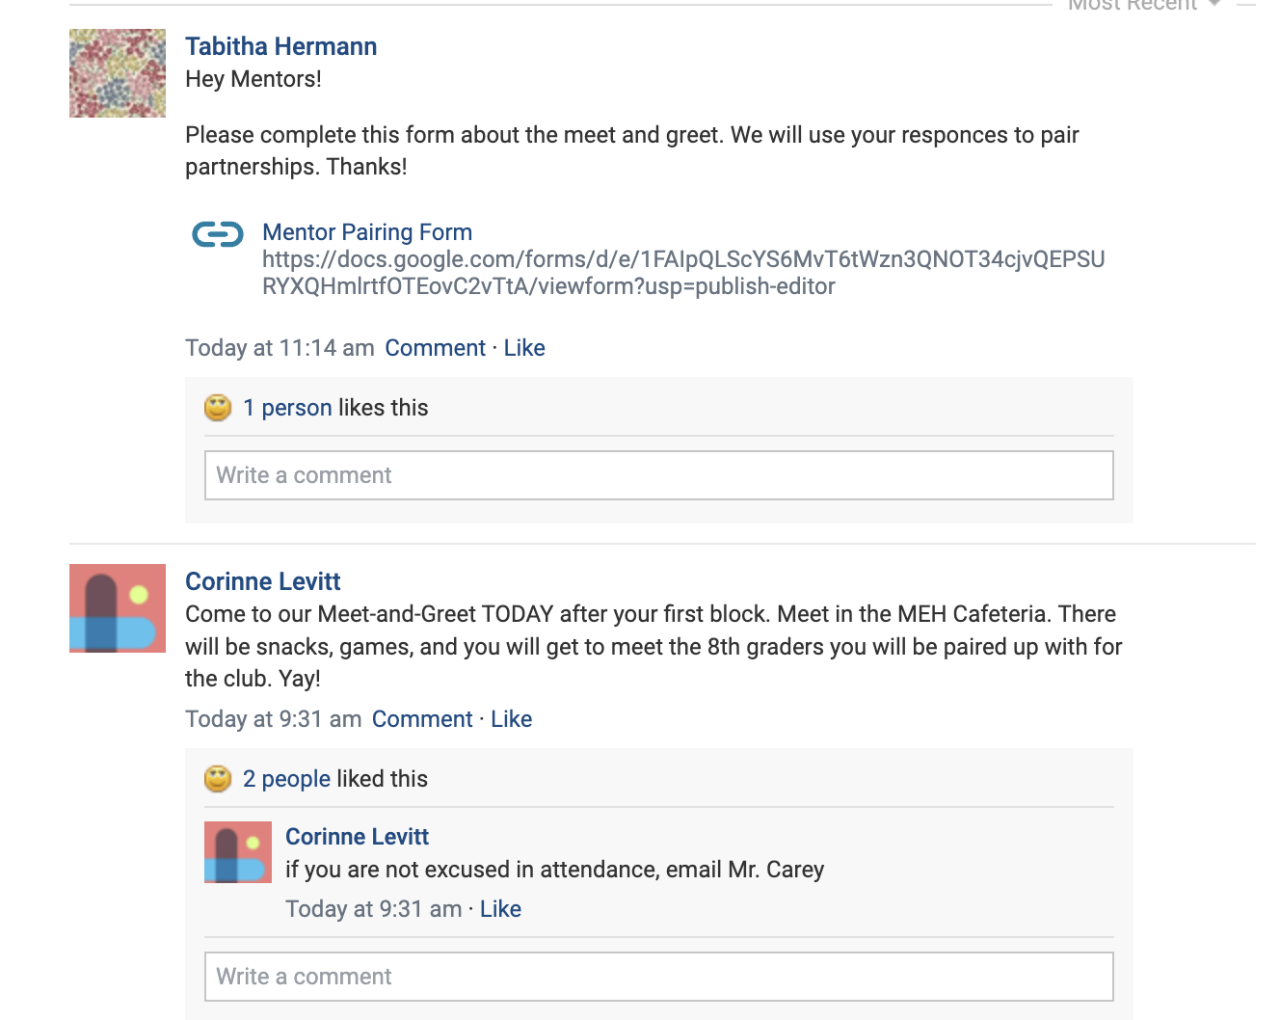Screen dimensions: 1280x1020
Task: Comment on Tabitha Hermann's 11:14 am post
Action: click(435, 348)
